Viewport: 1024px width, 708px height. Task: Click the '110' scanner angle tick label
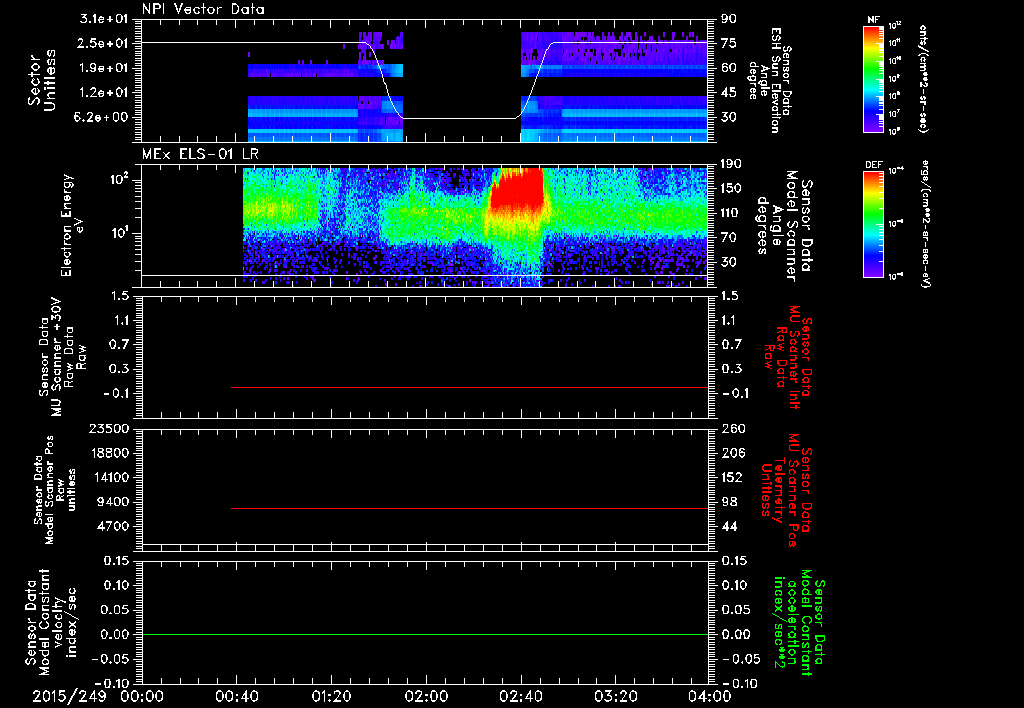pos(732,213)
